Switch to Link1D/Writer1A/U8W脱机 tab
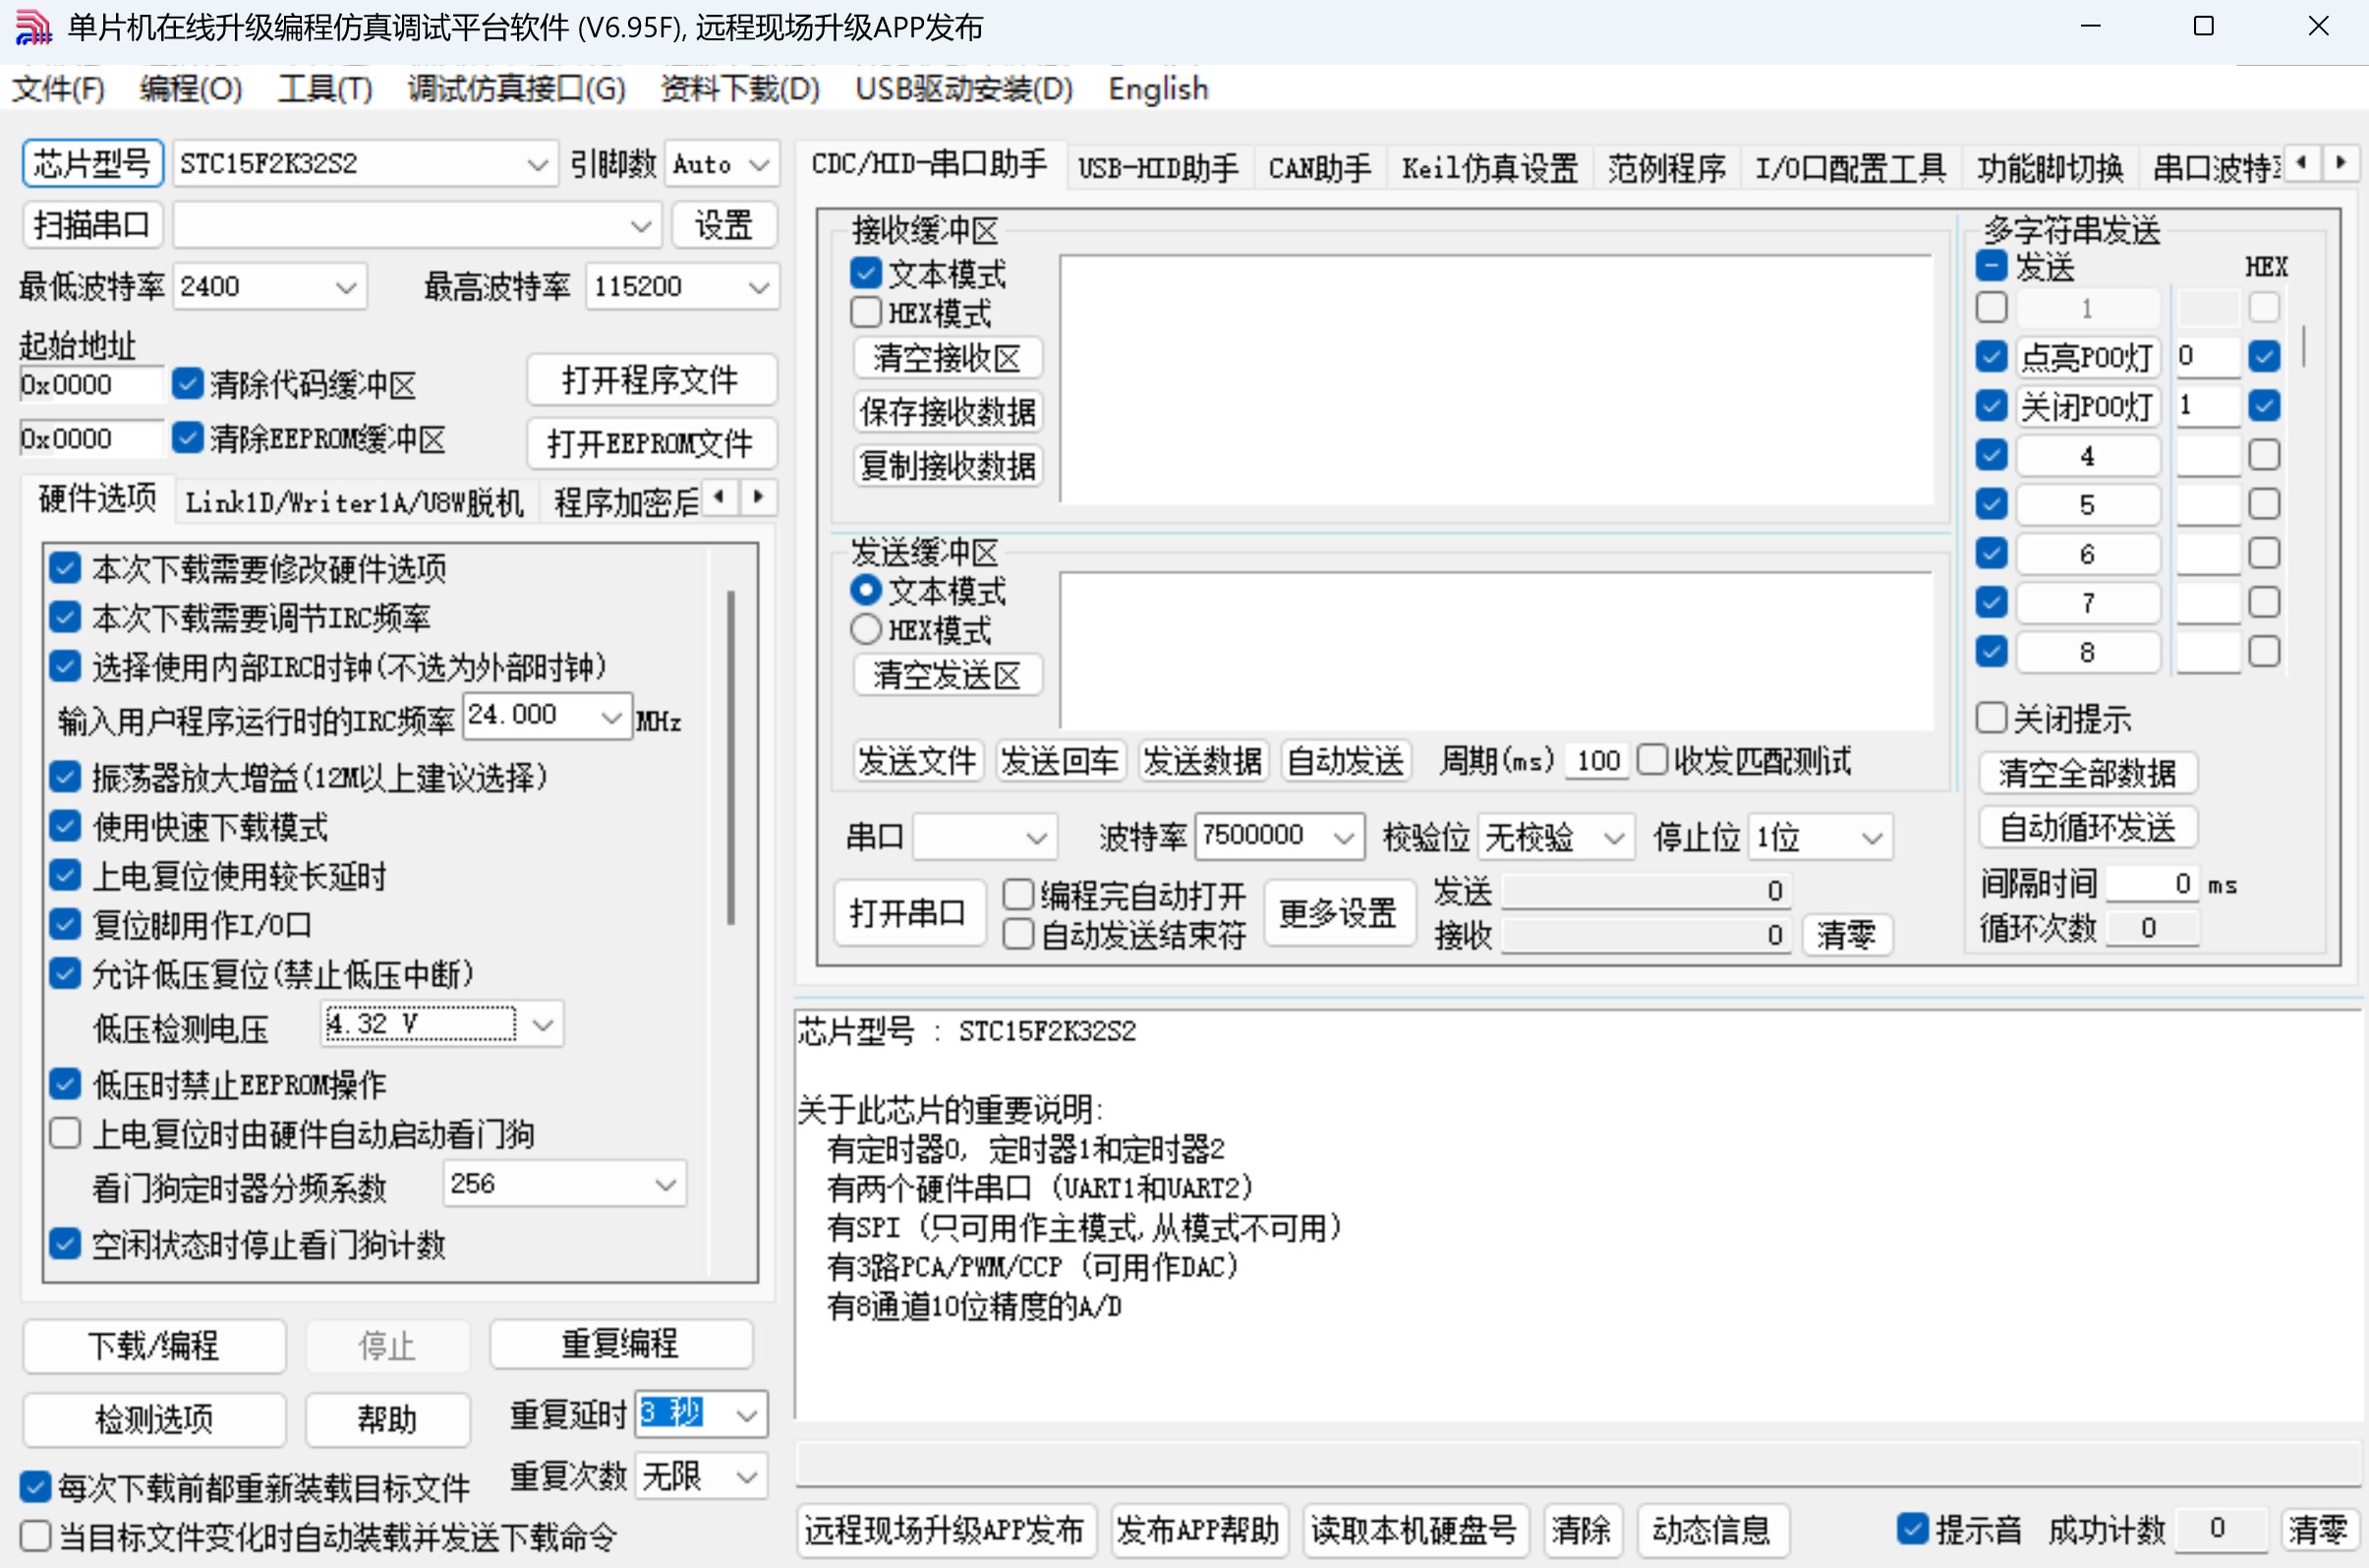The width and height of the screenshot is (2369, 1568). pos(354,502)
